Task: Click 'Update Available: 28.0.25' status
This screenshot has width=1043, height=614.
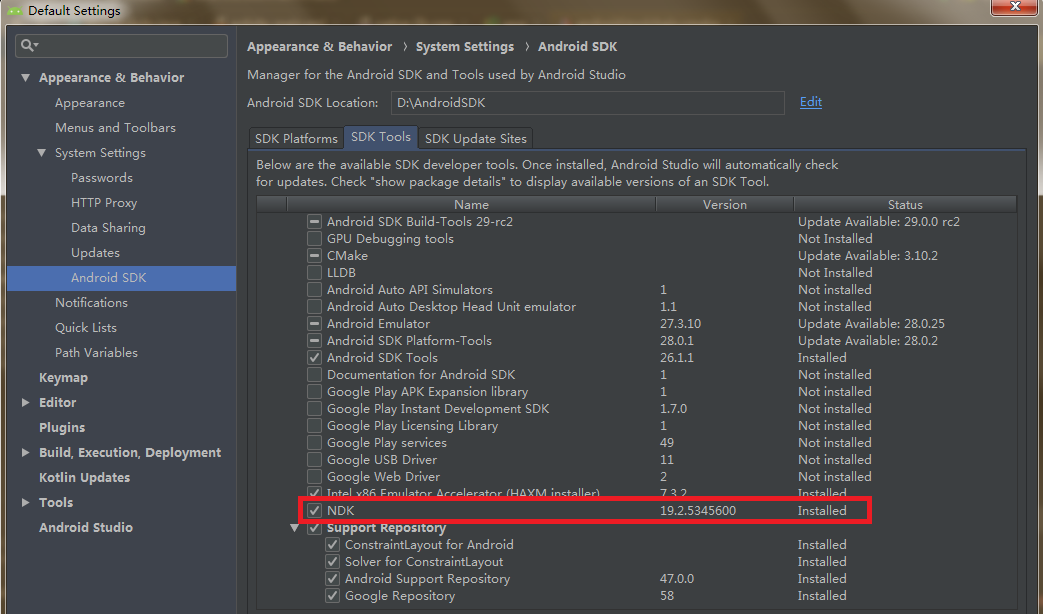Action: tap(871, 323)
